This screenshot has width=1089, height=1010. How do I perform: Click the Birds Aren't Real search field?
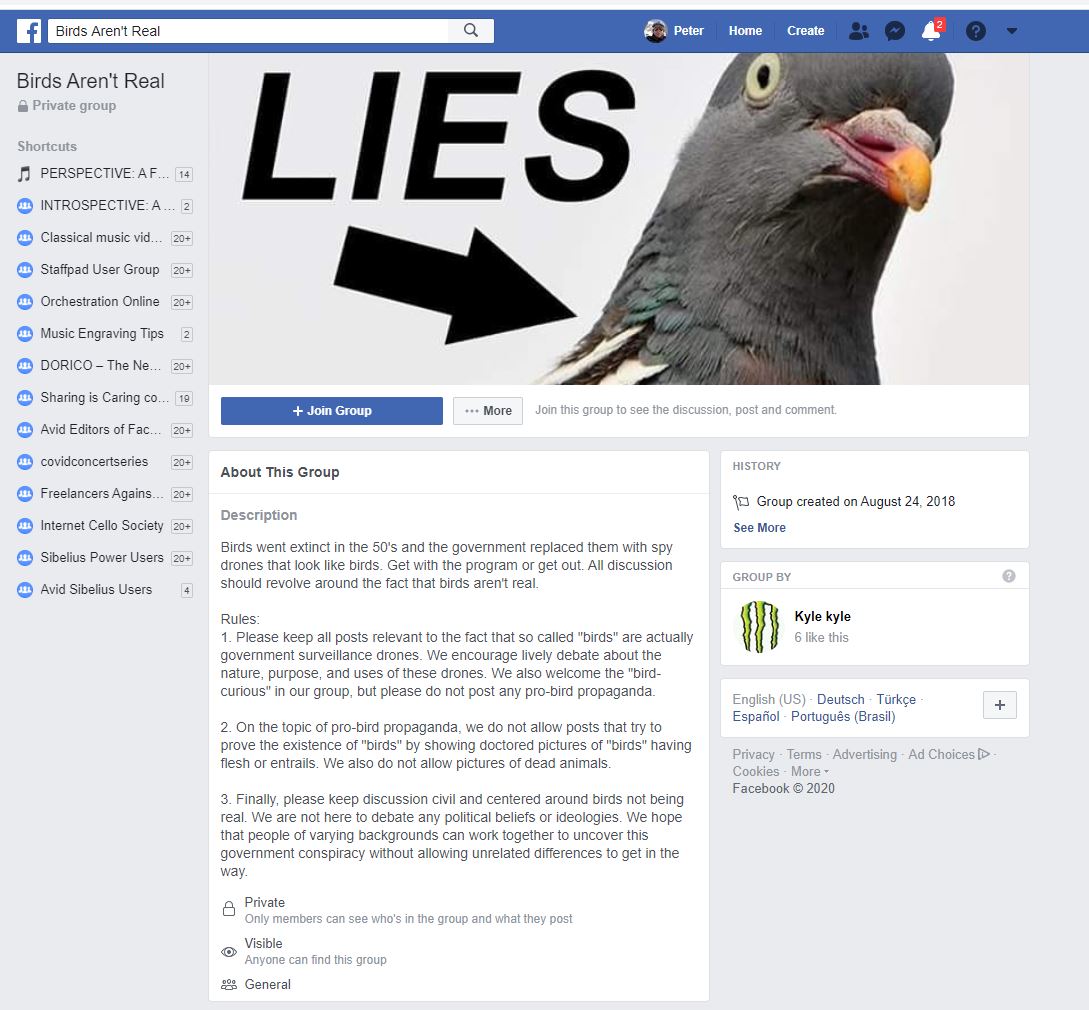coord(248,31)
